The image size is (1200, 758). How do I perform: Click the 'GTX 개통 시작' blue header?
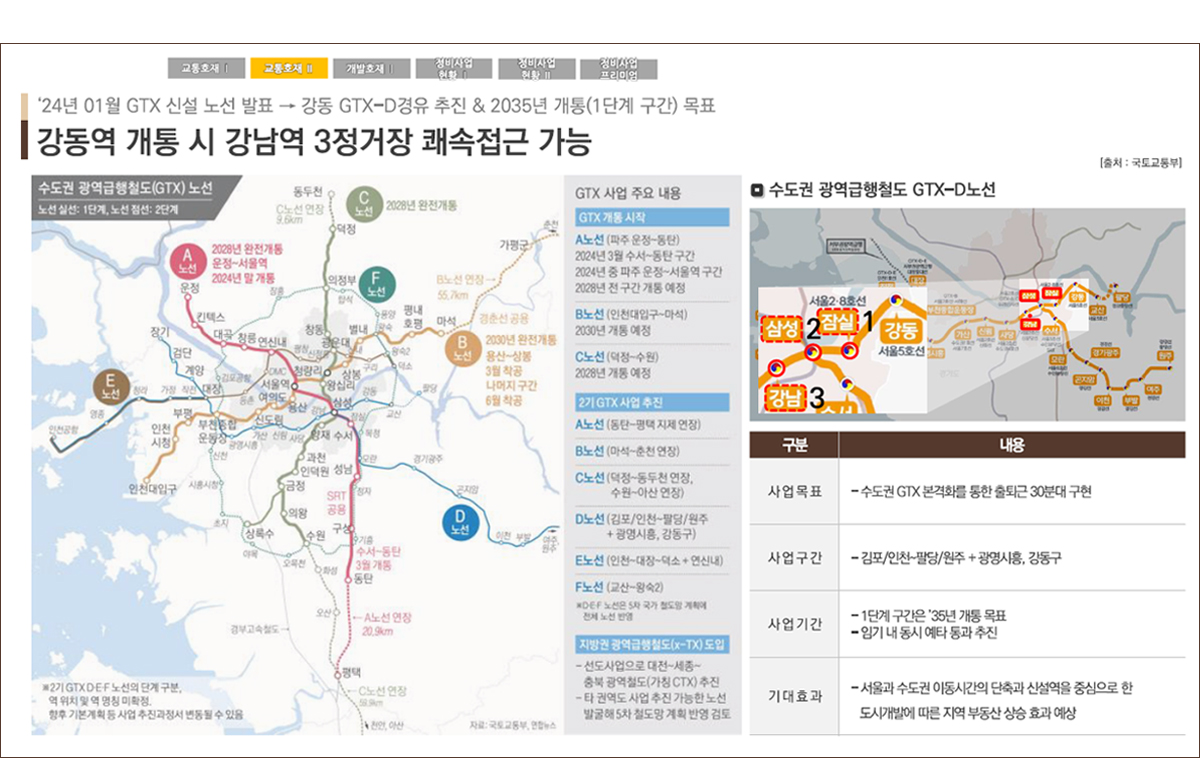coord(650,217)
